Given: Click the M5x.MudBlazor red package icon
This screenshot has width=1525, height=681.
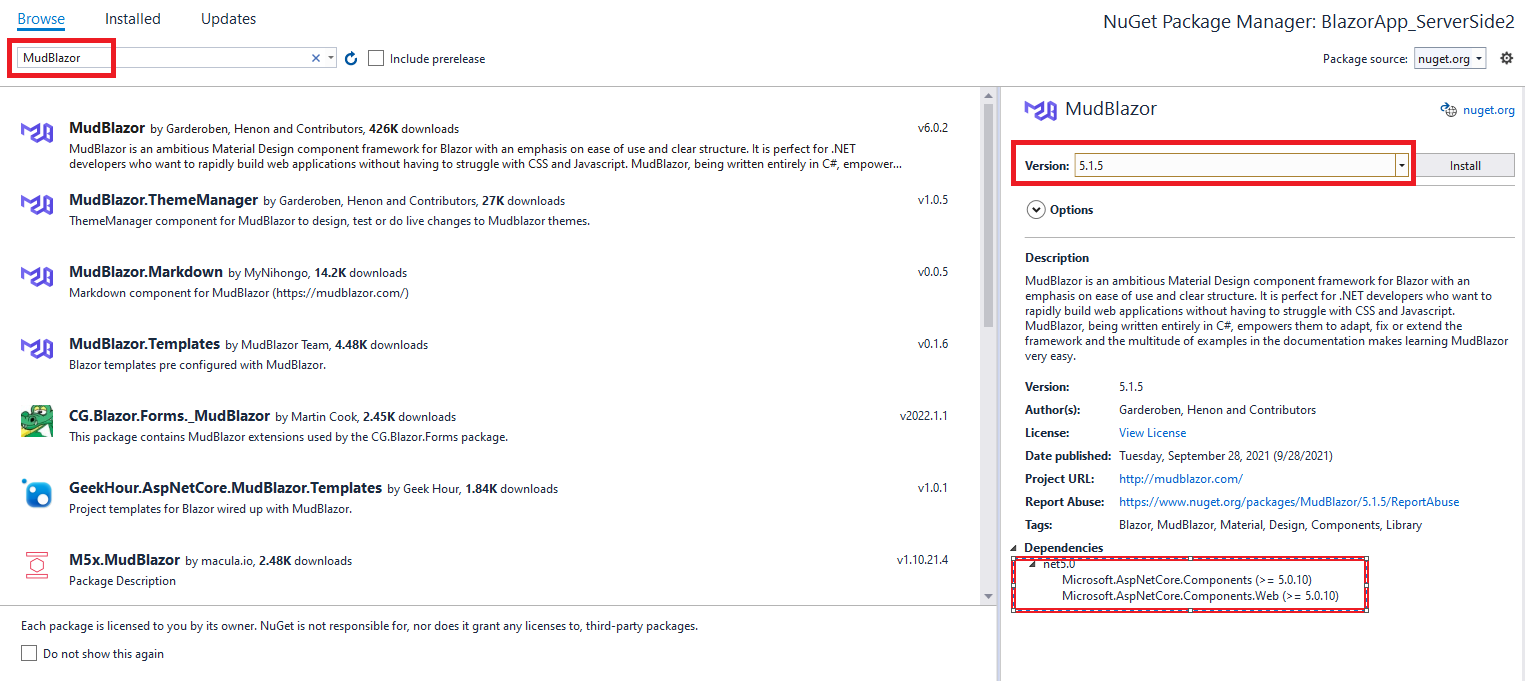Looking at the screenshot, I should click(x=37, y=565).
